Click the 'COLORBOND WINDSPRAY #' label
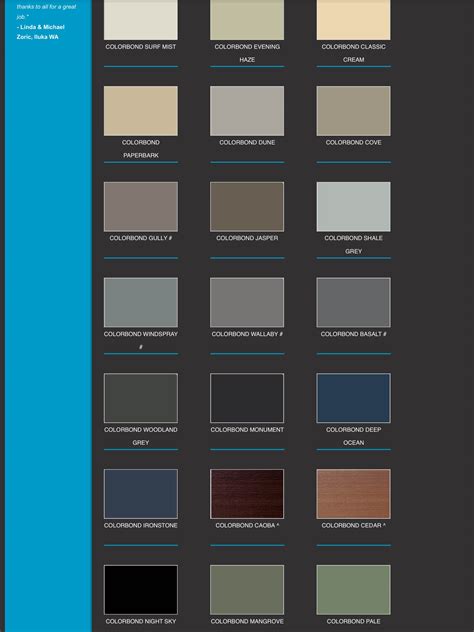This screenshot has width=474, height=632. pyautogui.click(x=141, y=340)
